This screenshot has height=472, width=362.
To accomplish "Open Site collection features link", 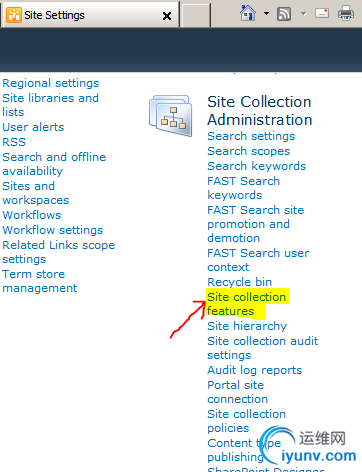I will (246, 304).
